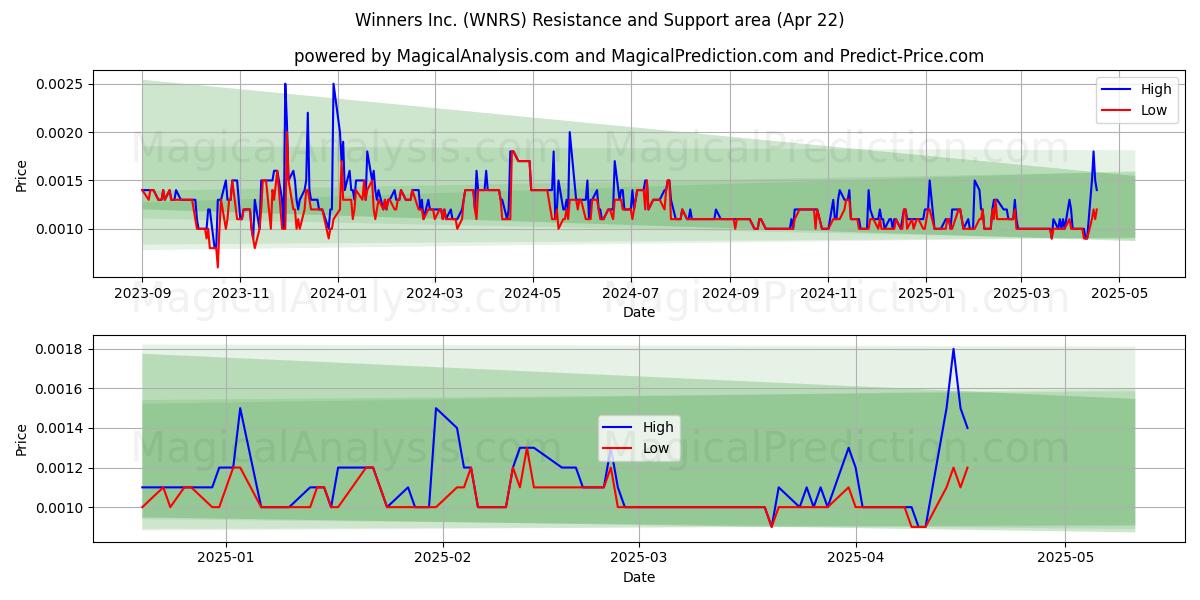The height and width of the screenshot is (600, 1200).
Task: Click the '2023-09' x-axis tick label
Action: pos(142,293)
